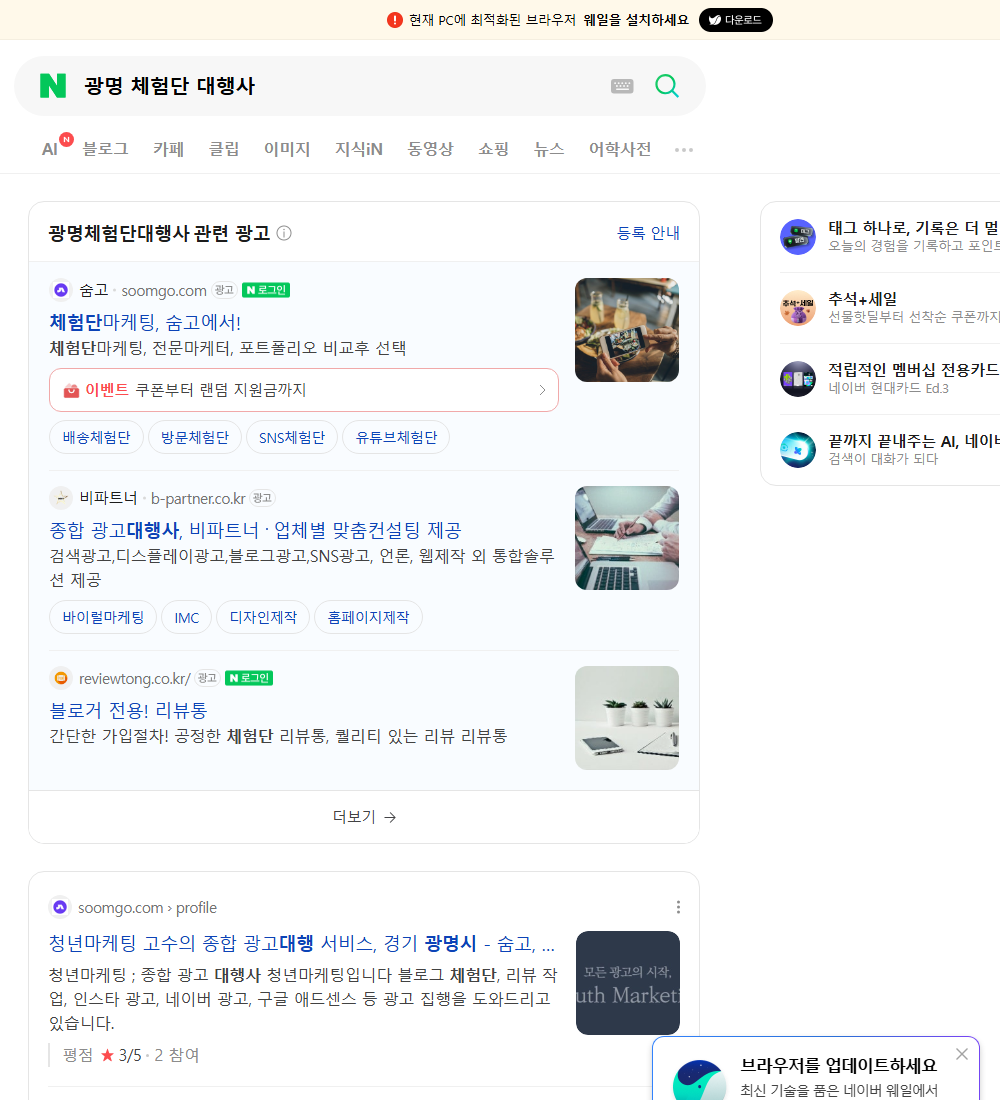
Task: Switch to the 카페 tab
Action: pos(168,149)
